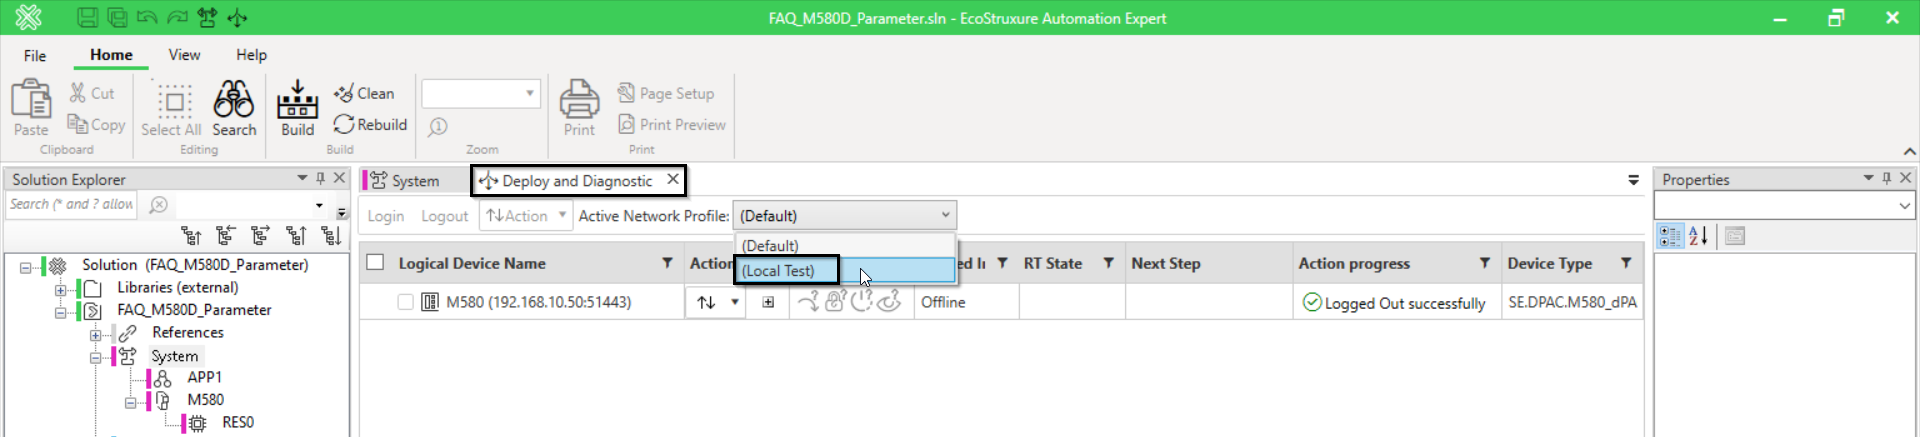Open Page Setup
Screen dimensions: 1920x437
coord(666,93)
